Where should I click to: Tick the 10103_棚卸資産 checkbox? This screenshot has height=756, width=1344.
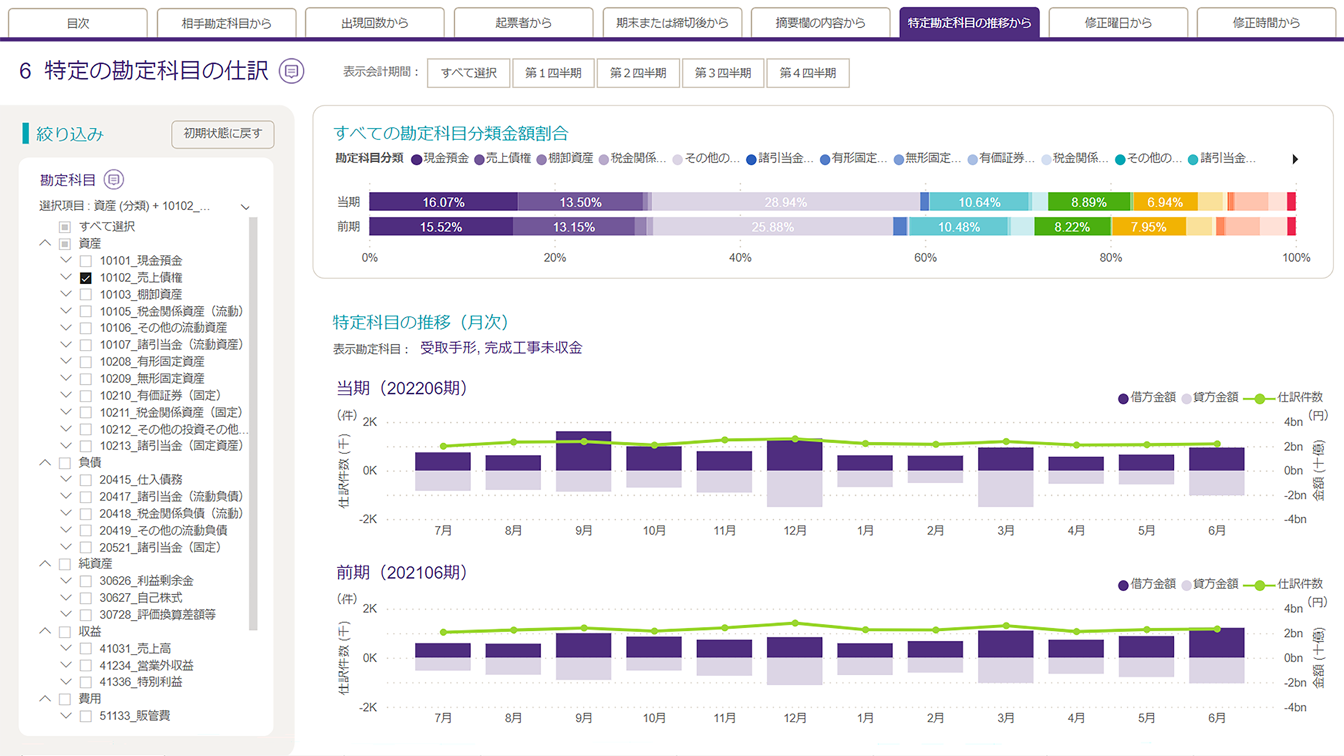(86, 295)
